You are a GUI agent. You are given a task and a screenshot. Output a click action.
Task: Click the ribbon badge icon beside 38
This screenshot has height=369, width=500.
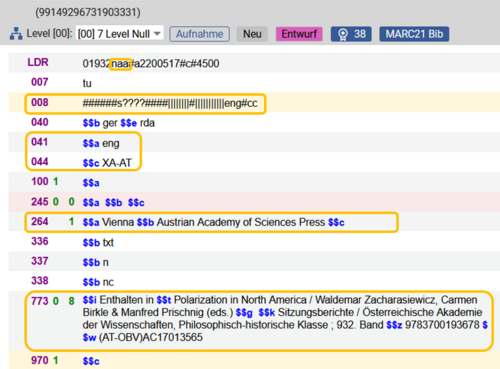click(343, 34)
